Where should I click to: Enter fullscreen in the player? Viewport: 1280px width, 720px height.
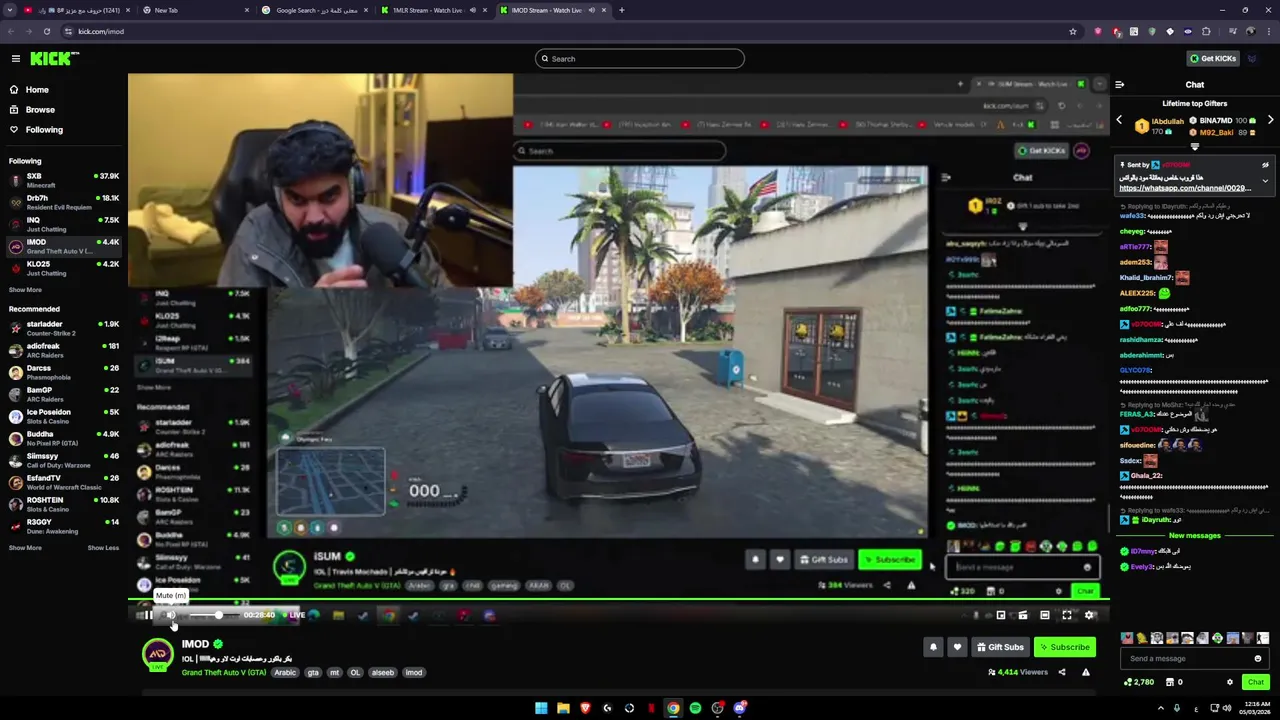click(x=1067, y=615)
